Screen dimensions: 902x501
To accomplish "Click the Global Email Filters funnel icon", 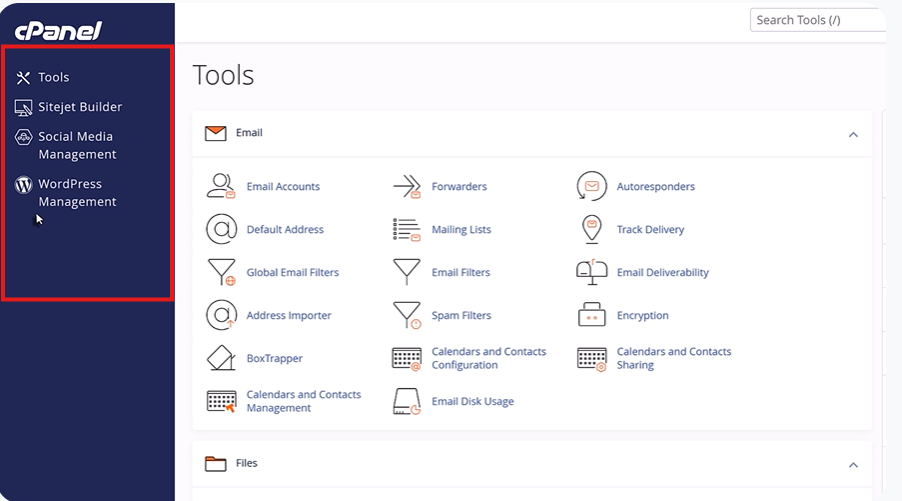I will click(221, 272).
